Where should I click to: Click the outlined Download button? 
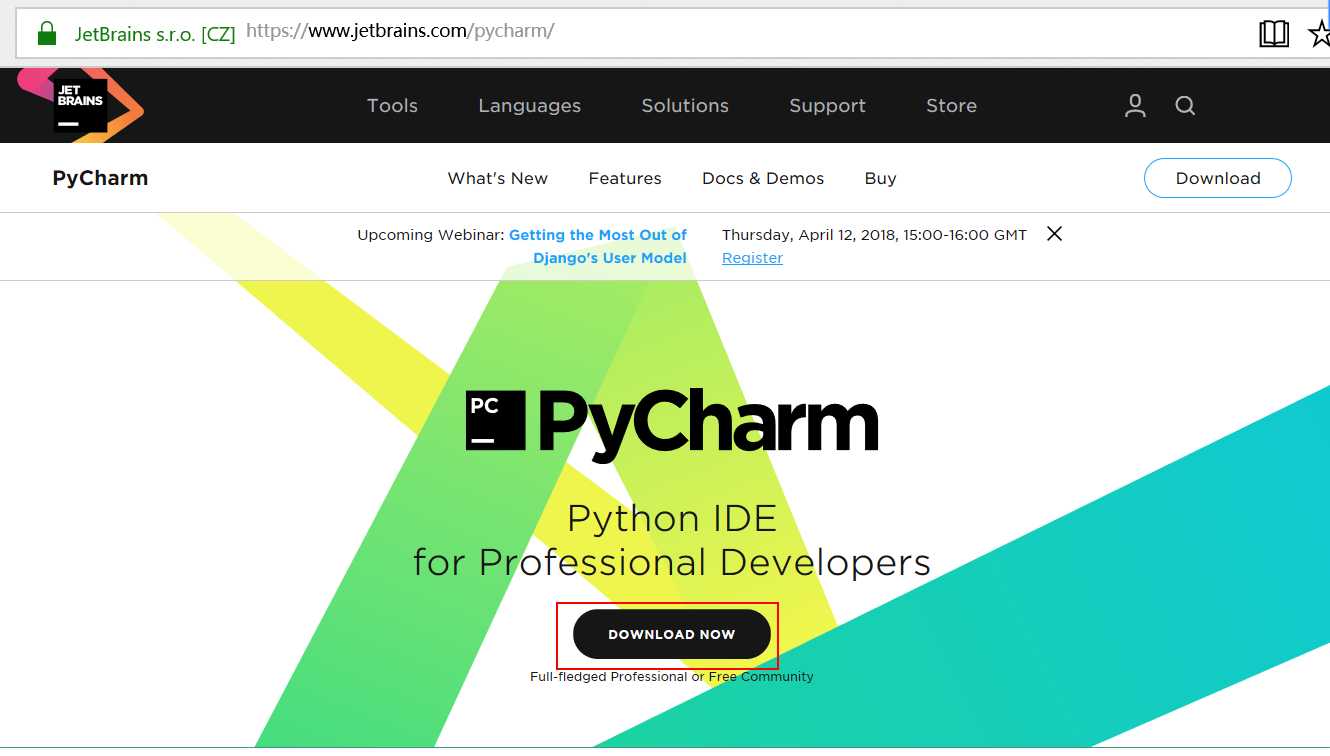[1218, 178]
